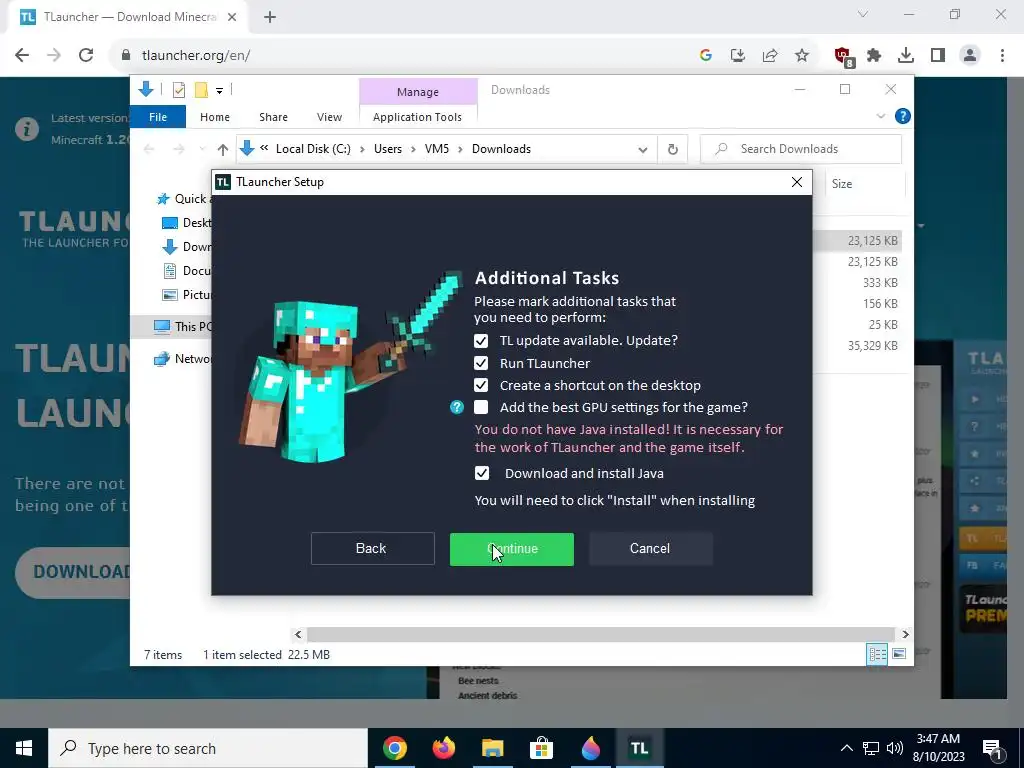
Task: Click the scrollbar right arrow in Explorer
Action: 905,634
